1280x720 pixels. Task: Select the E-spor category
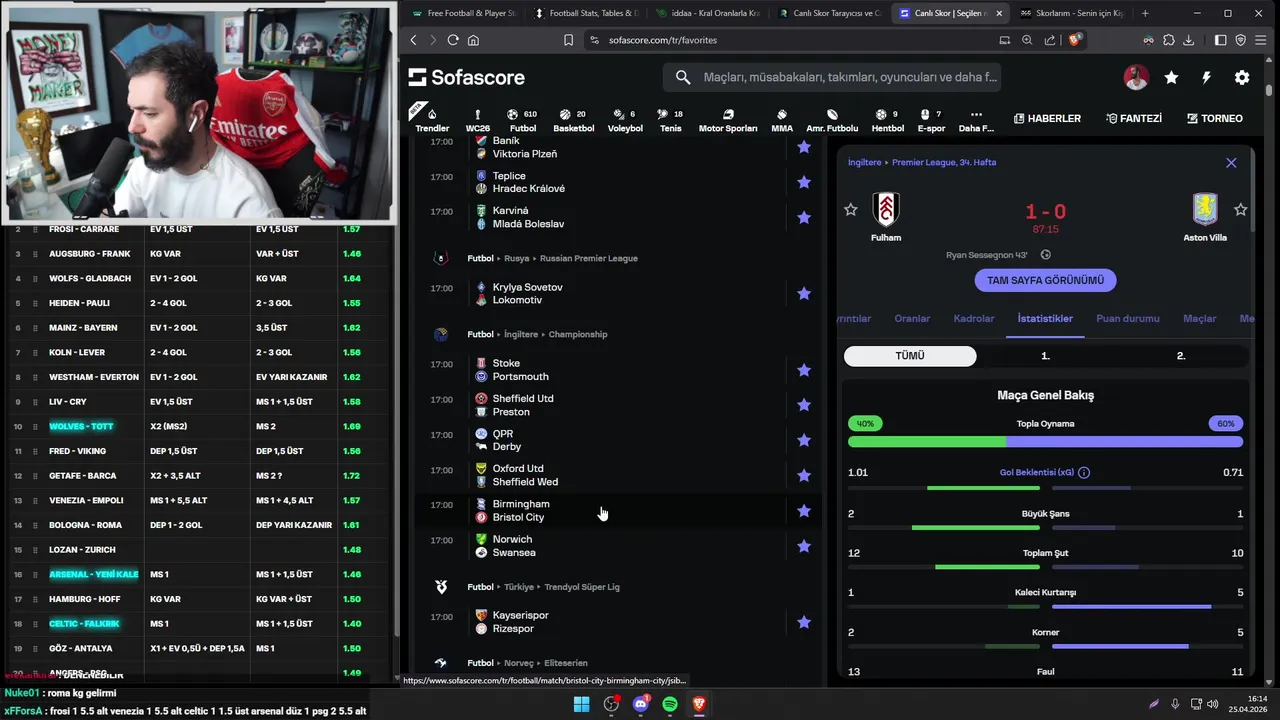[x=931, y=120]
